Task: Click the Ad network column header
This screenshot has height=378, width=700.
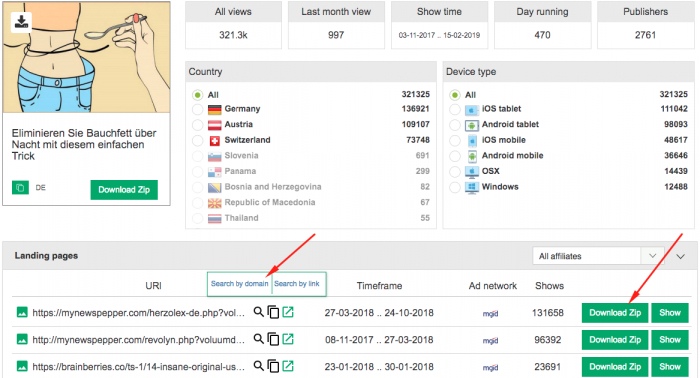Action: [x=493, y=286]
